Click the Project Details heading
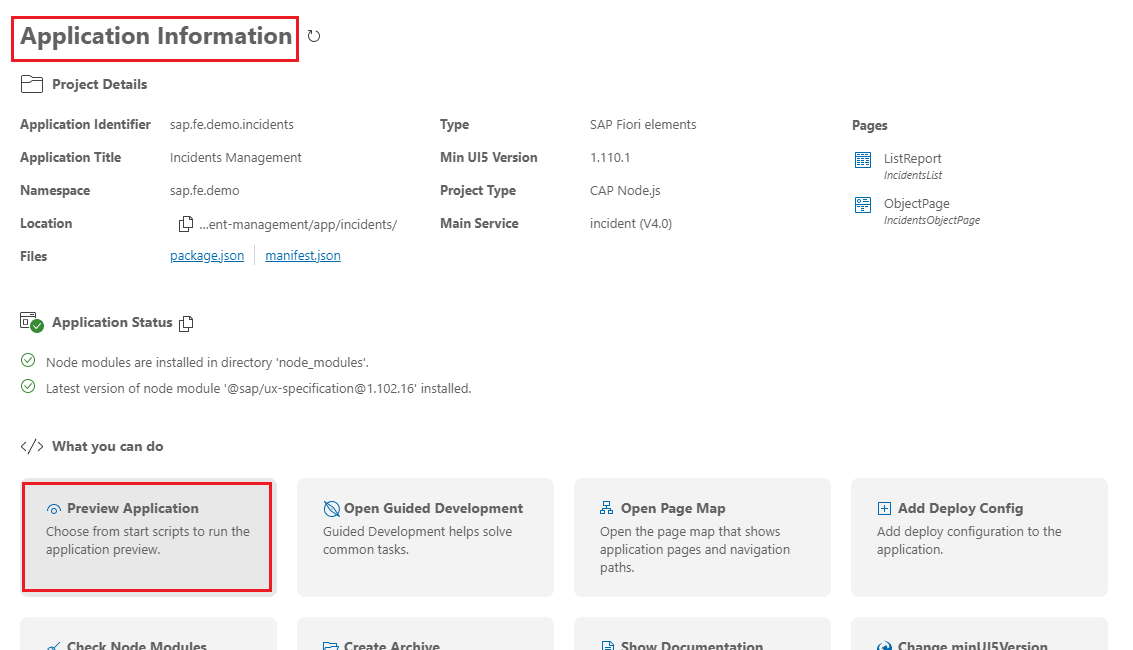The height and width of the screenshot is (650, 1133). click(100, 84)
